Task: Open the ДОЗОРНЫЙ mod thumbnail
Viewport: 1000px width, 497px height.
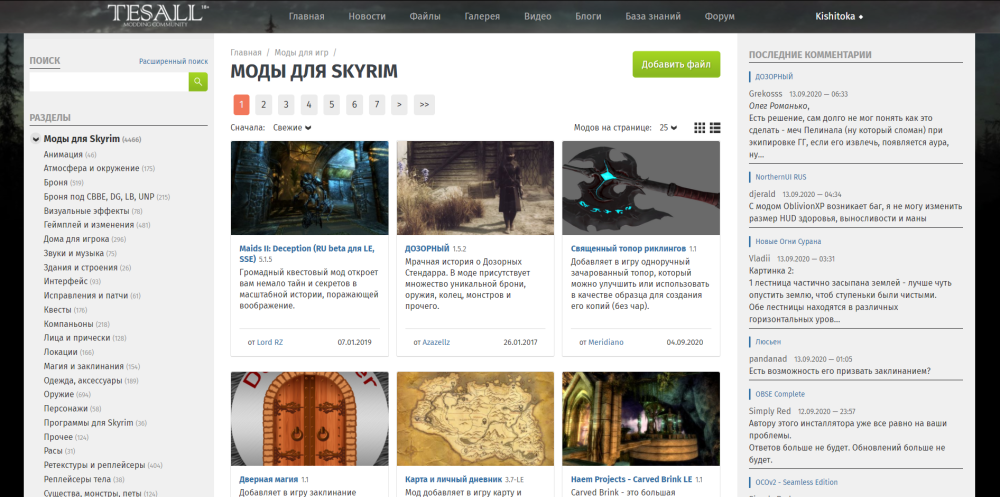Action: coord(475,188)
